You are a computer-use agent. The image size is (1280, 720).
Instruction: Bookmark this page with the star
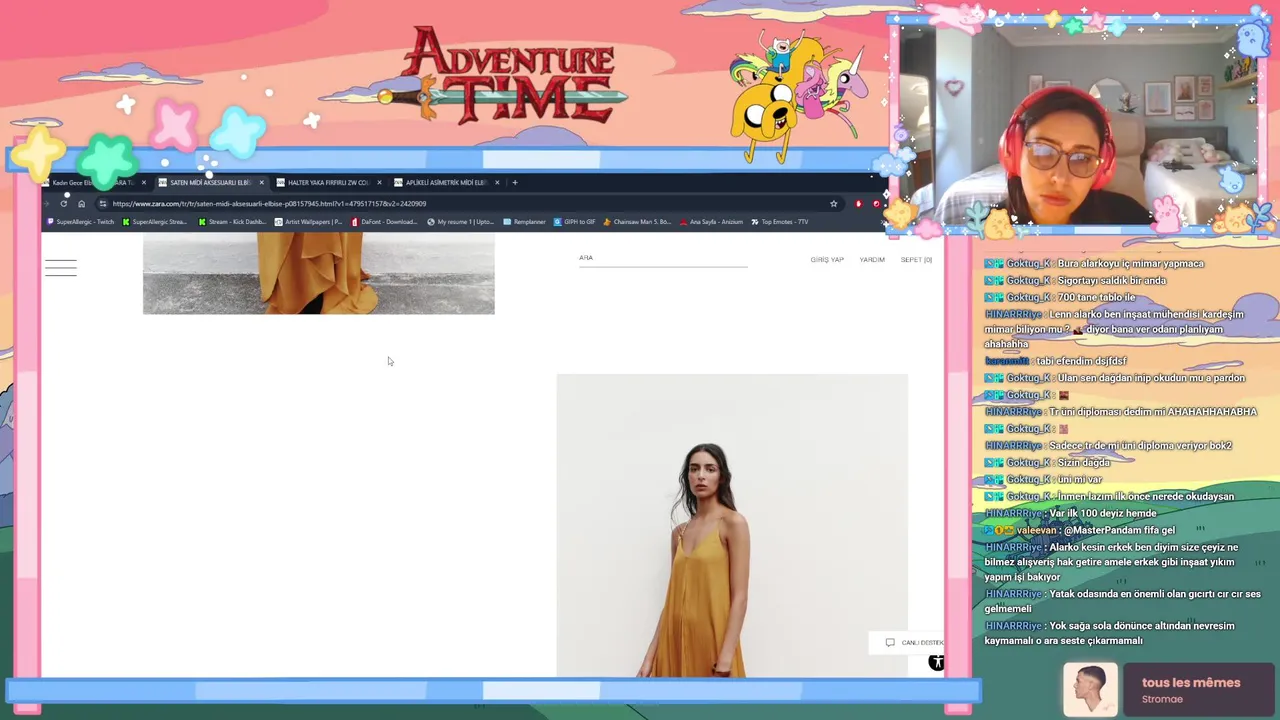[833, 204]
